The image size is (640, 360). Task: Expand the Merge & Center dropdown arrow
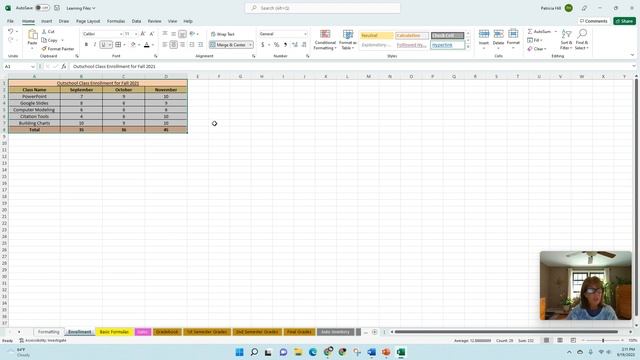(x=250, y=44)
